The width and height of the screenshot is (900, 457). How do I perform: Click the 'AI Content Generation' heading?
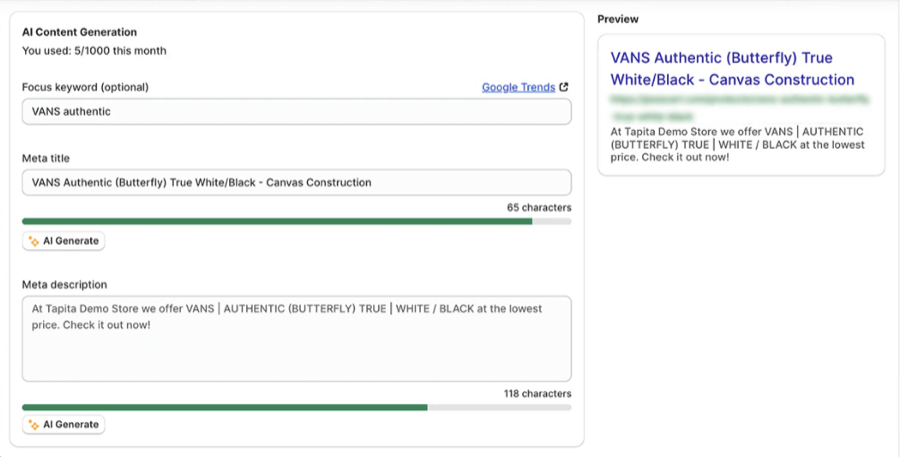tap(80, 32)
